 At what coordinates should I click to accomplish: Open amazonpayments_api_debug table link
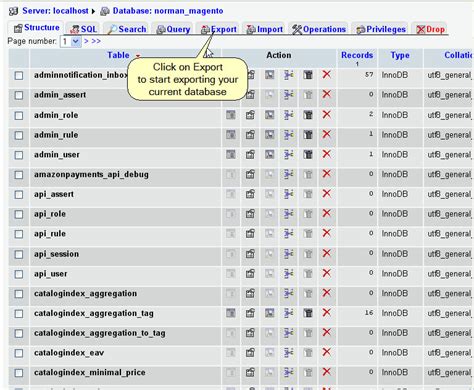click(91, 175)
